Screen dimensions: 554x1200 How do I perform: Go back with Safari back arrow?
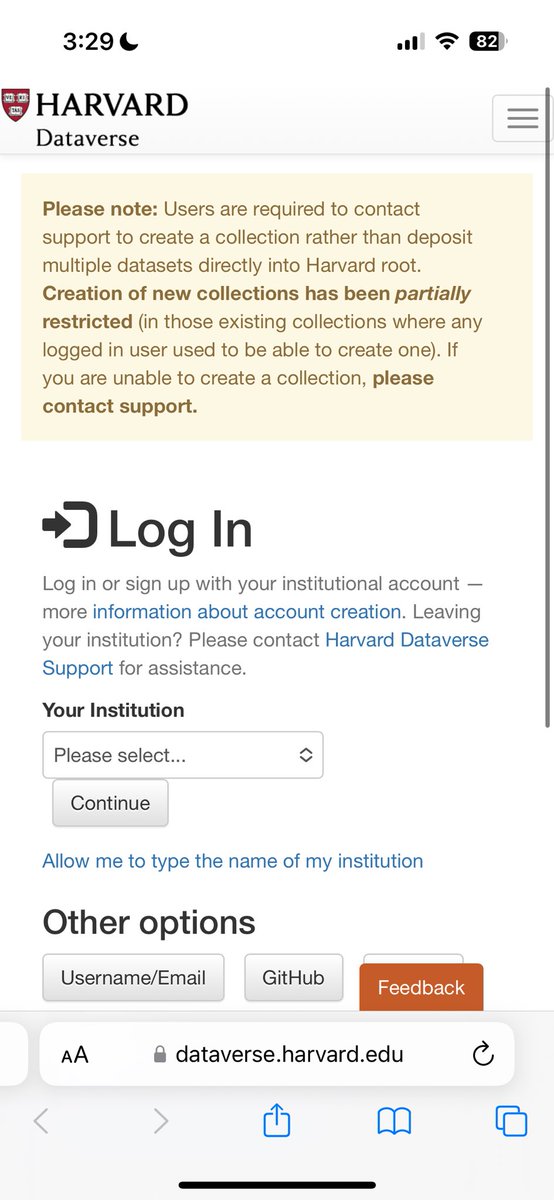pos(41,1121)
